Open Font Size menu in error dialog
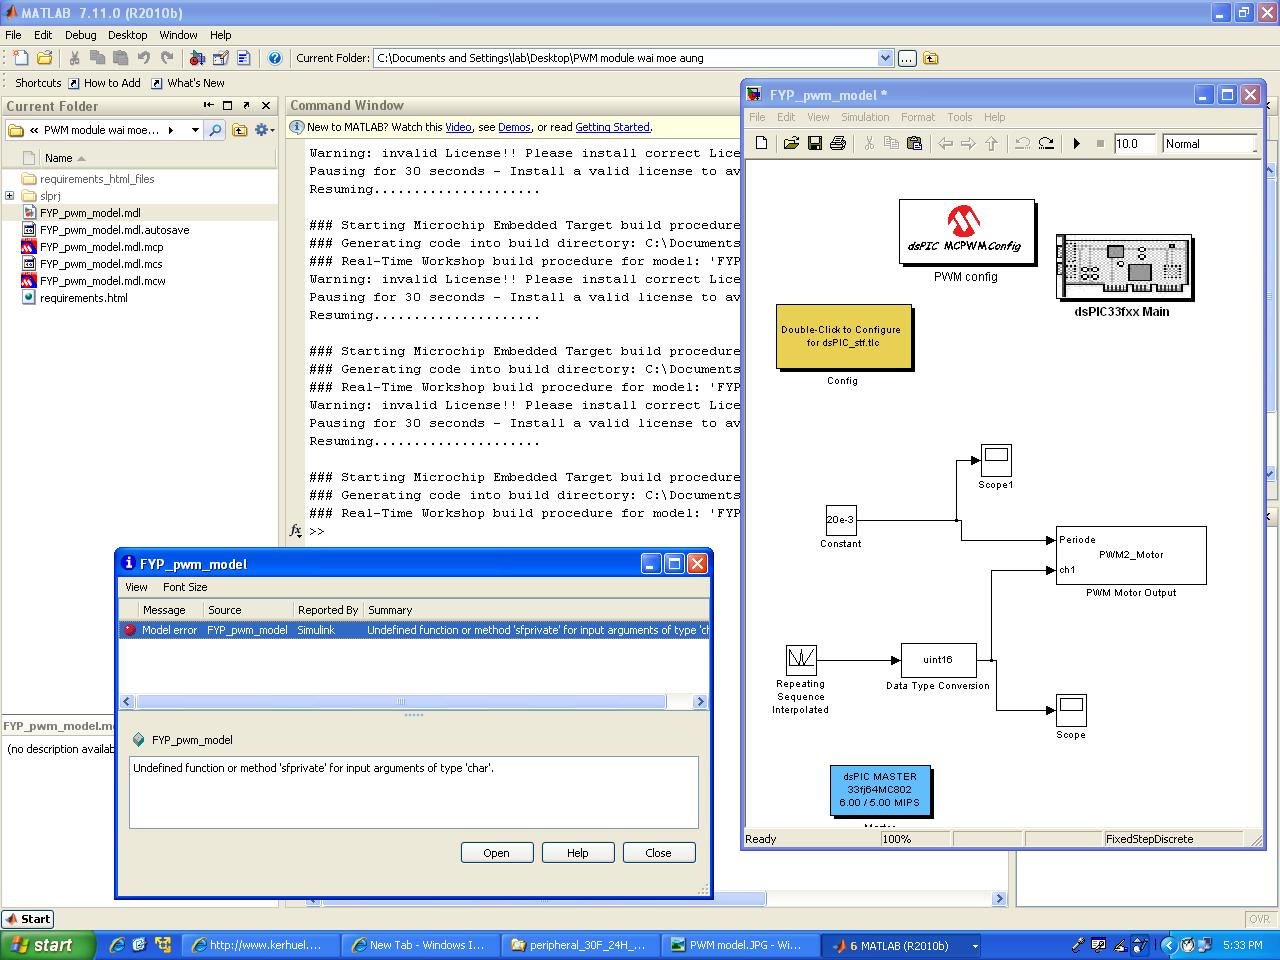Screen dimensions: 1280x960 [x=185, y=587]
